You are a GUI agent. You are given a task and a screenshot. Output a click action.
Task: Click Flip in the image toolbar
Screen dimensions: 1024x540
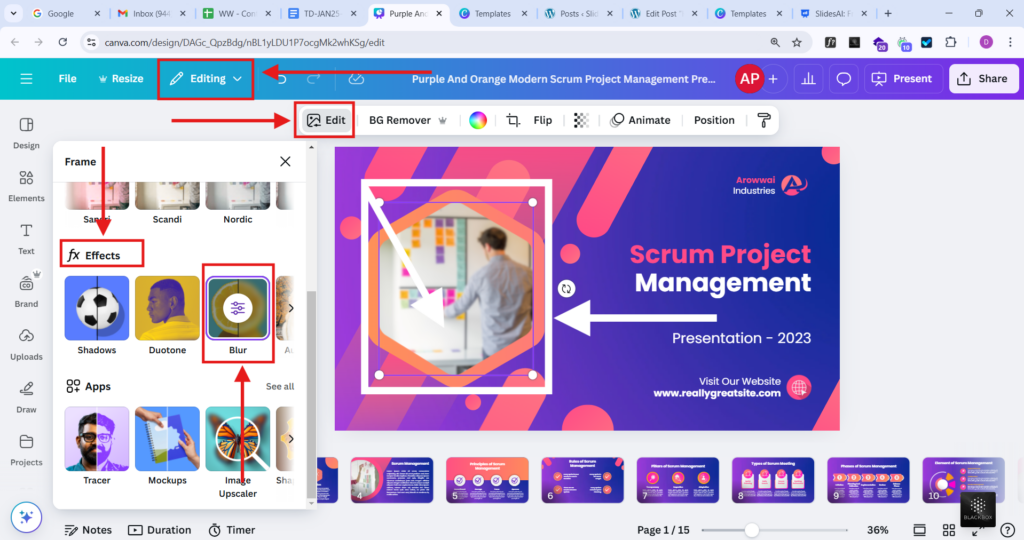click(x=543, y=120)
